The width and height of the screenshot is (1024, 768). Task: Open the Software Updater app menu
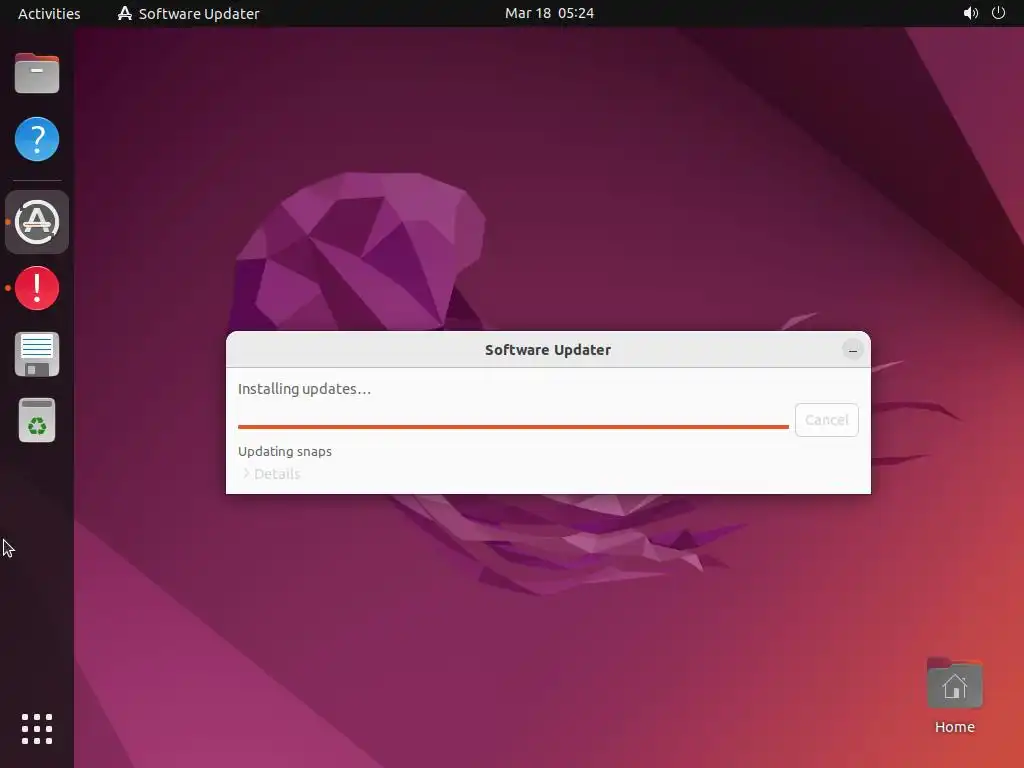[x=188, y=13]
